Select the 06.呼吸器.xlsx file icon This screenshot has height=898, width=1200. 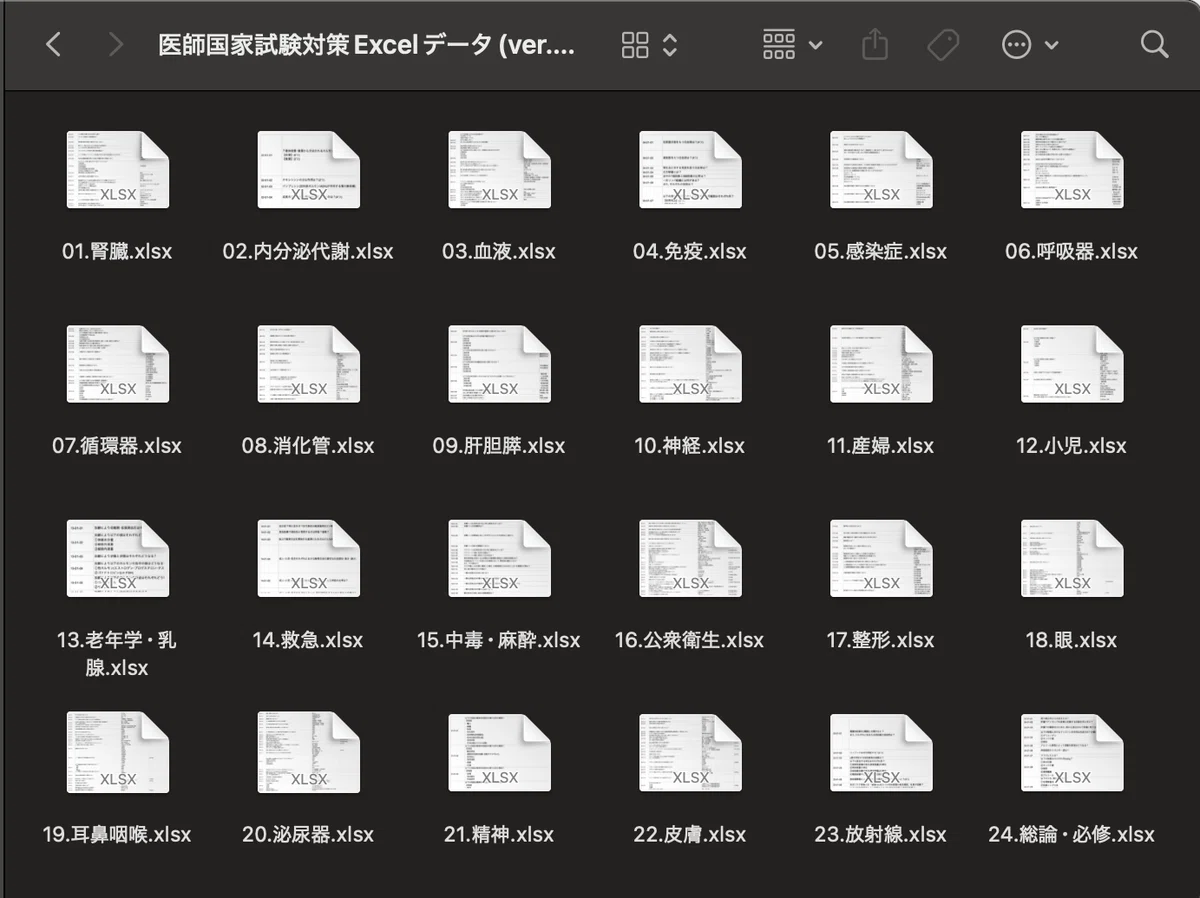[x=1072, y=170]
